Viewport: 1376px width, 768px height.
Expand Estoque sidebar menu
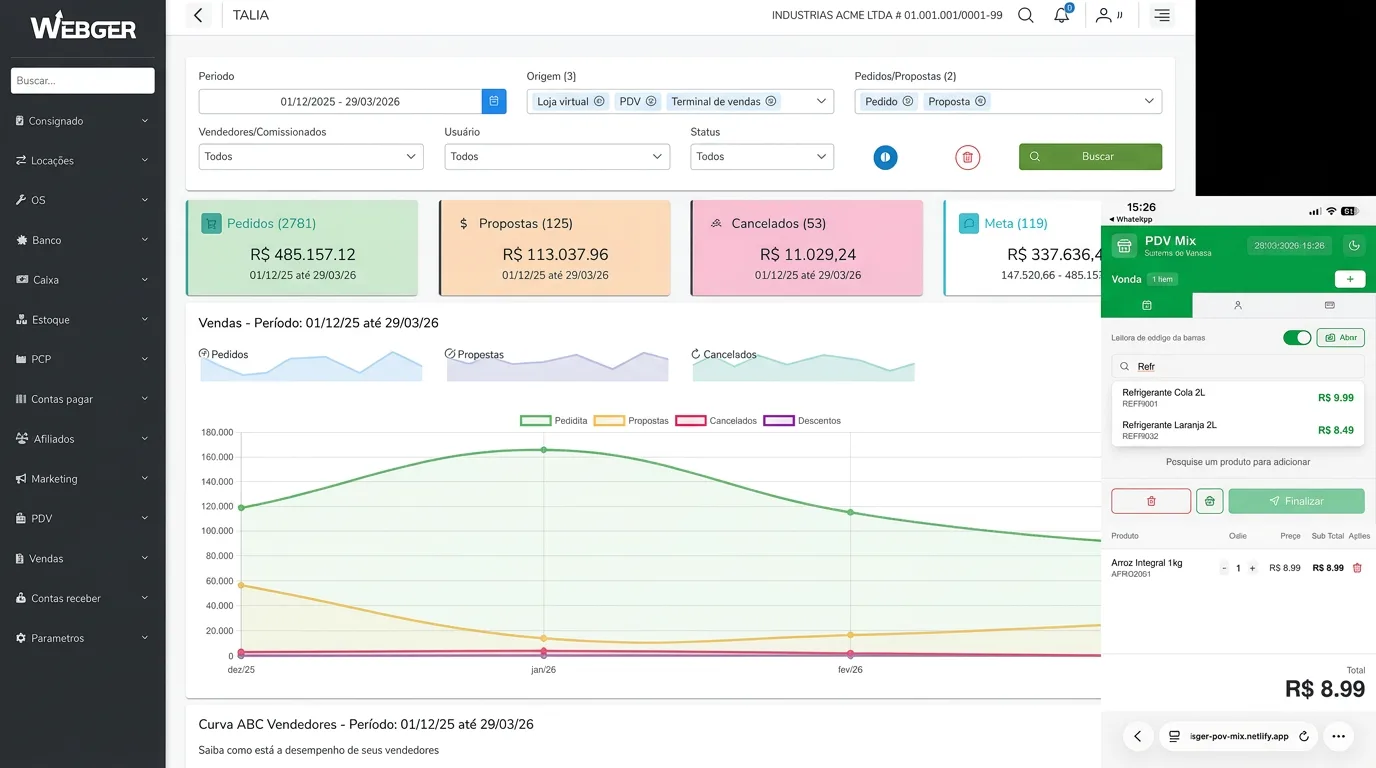pyautogui.click(x=82, y=320)
